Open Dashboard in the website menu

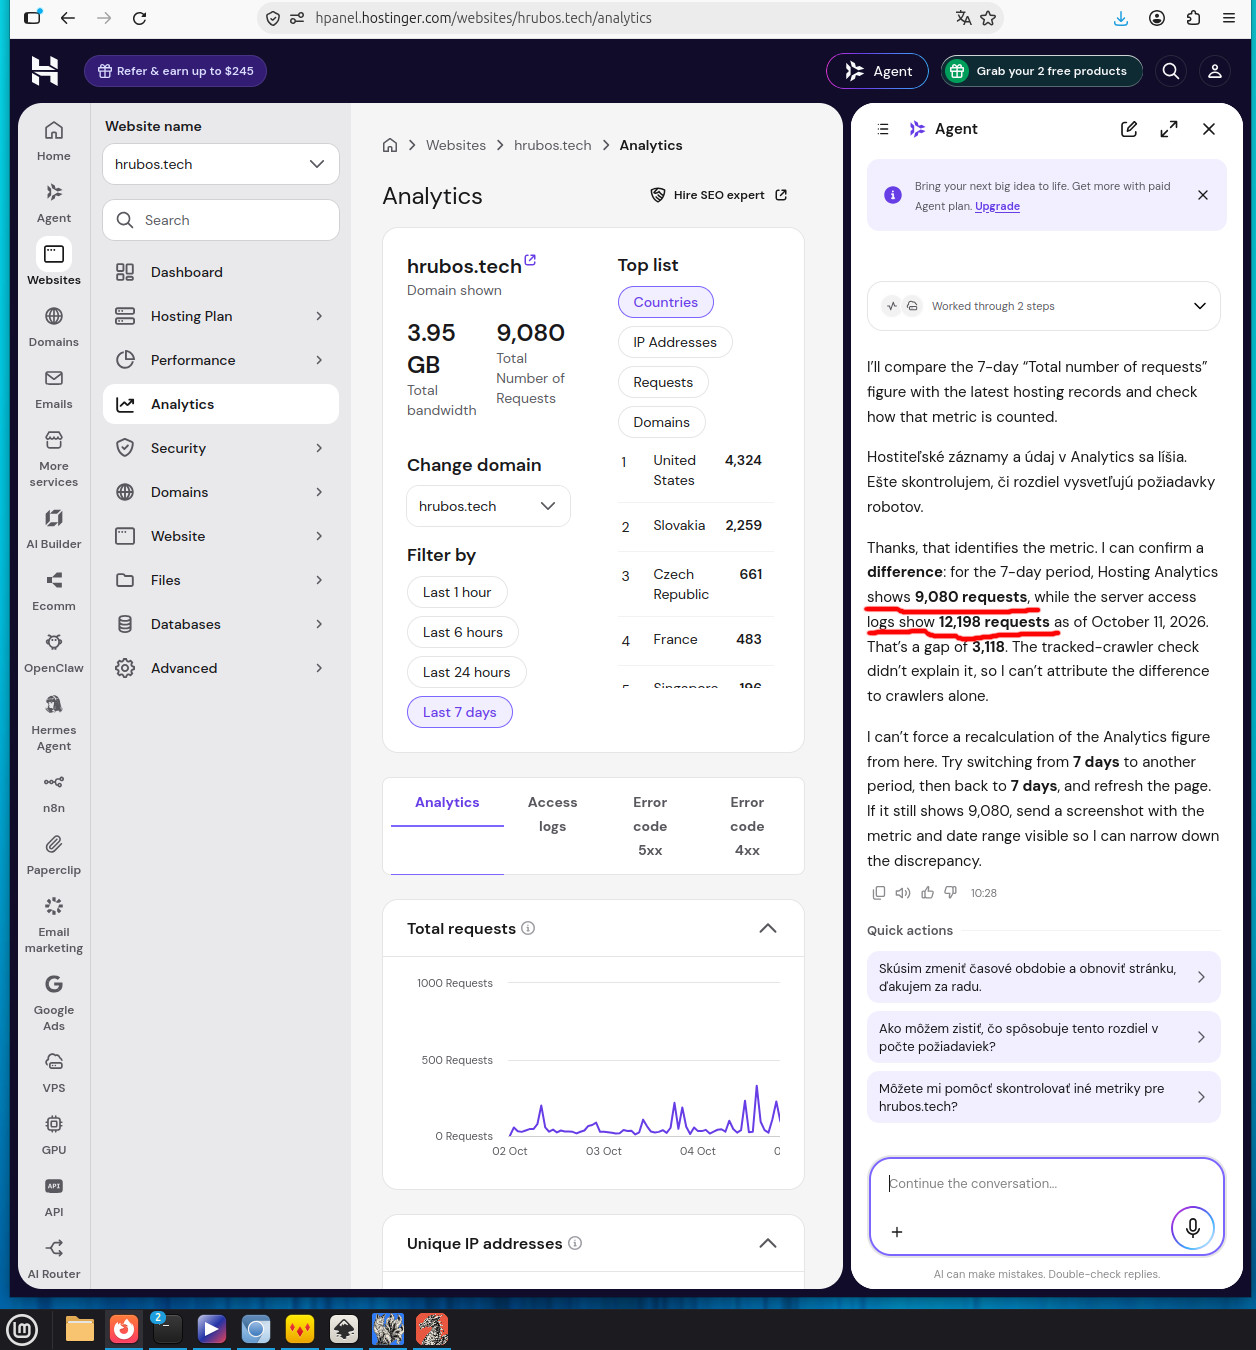[221, 272]
